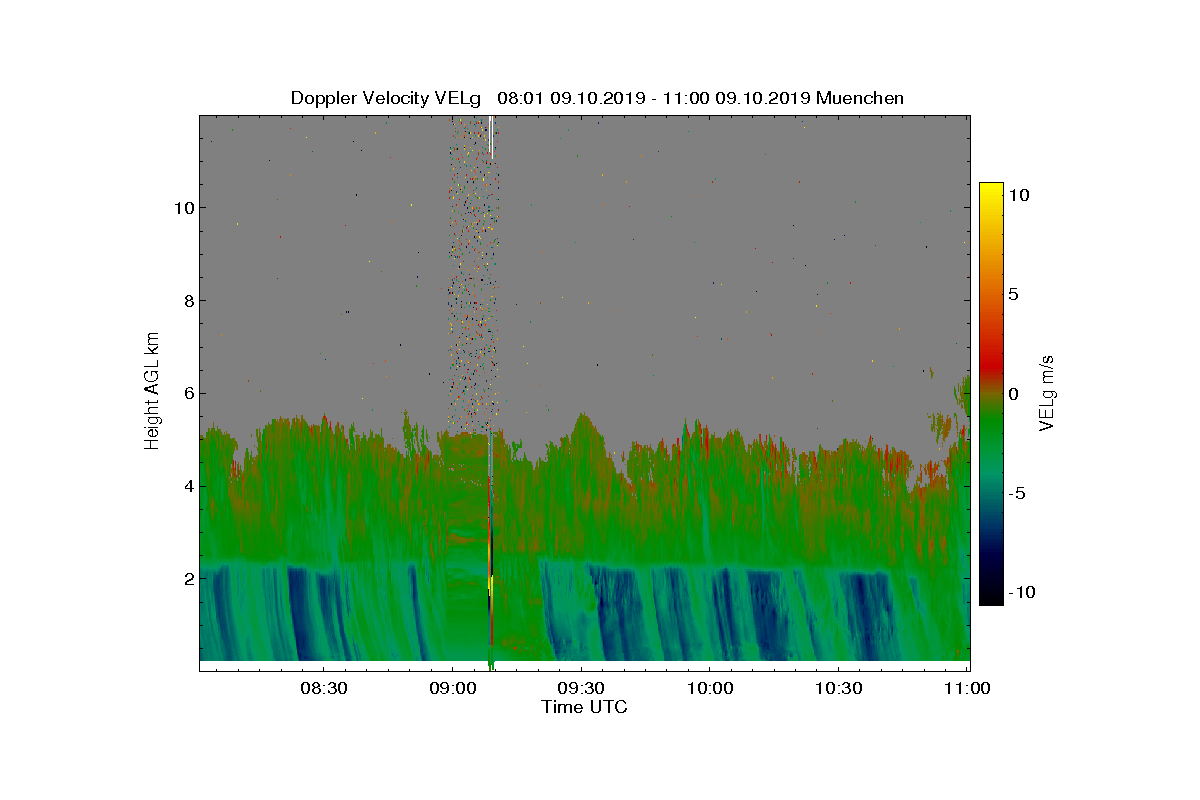Click the plot title 'Doppler Velocity VELg'
The image size is (1200, 800).
[388, 98]
